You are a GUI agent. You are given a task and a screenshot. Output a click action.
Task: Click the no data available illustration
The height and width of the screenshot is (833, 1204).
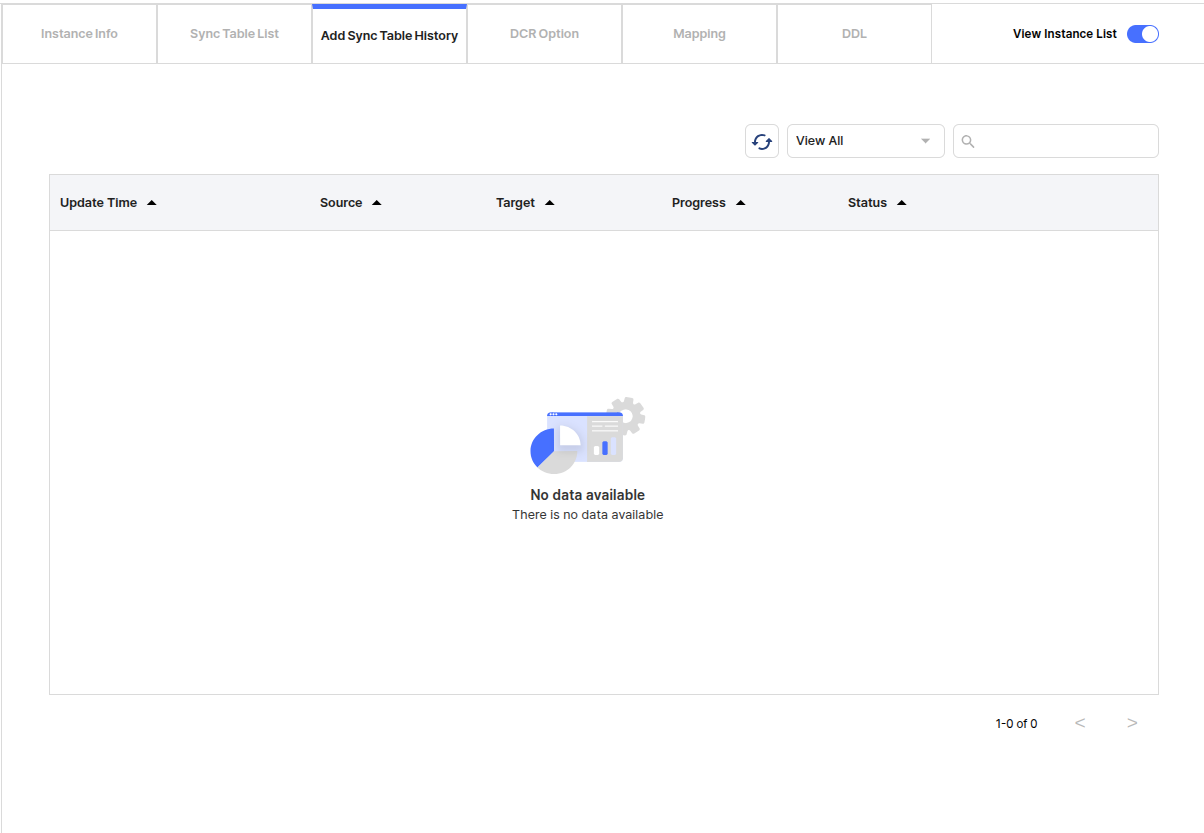coord(588,433)
